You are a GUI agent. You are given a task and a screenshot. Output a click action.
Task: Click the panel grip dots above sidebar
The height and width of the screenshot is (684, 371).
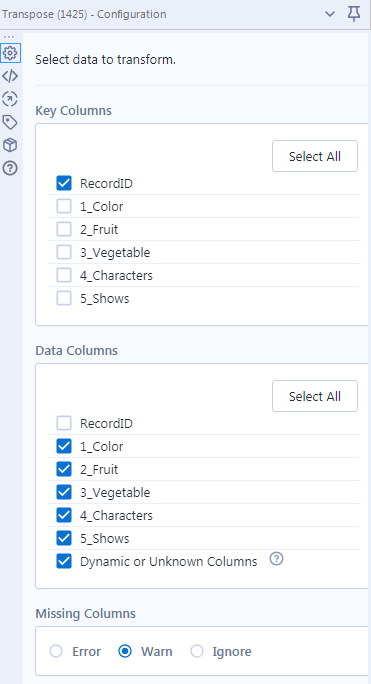[x=9, y=37]
